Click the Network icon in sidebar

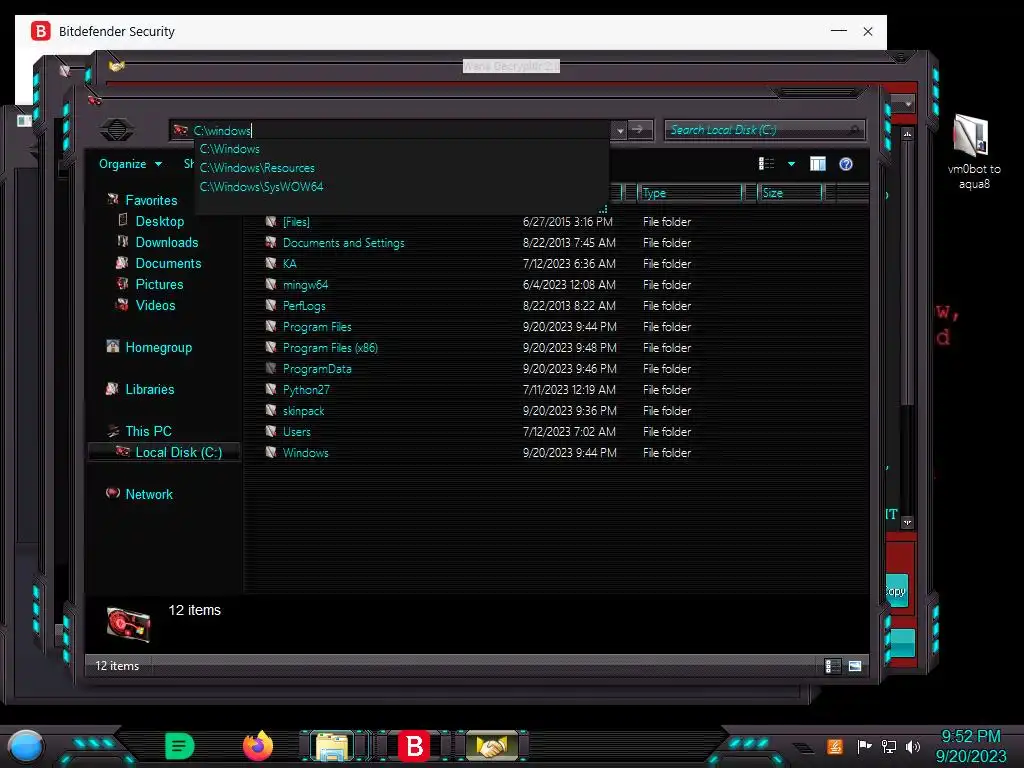113,493
